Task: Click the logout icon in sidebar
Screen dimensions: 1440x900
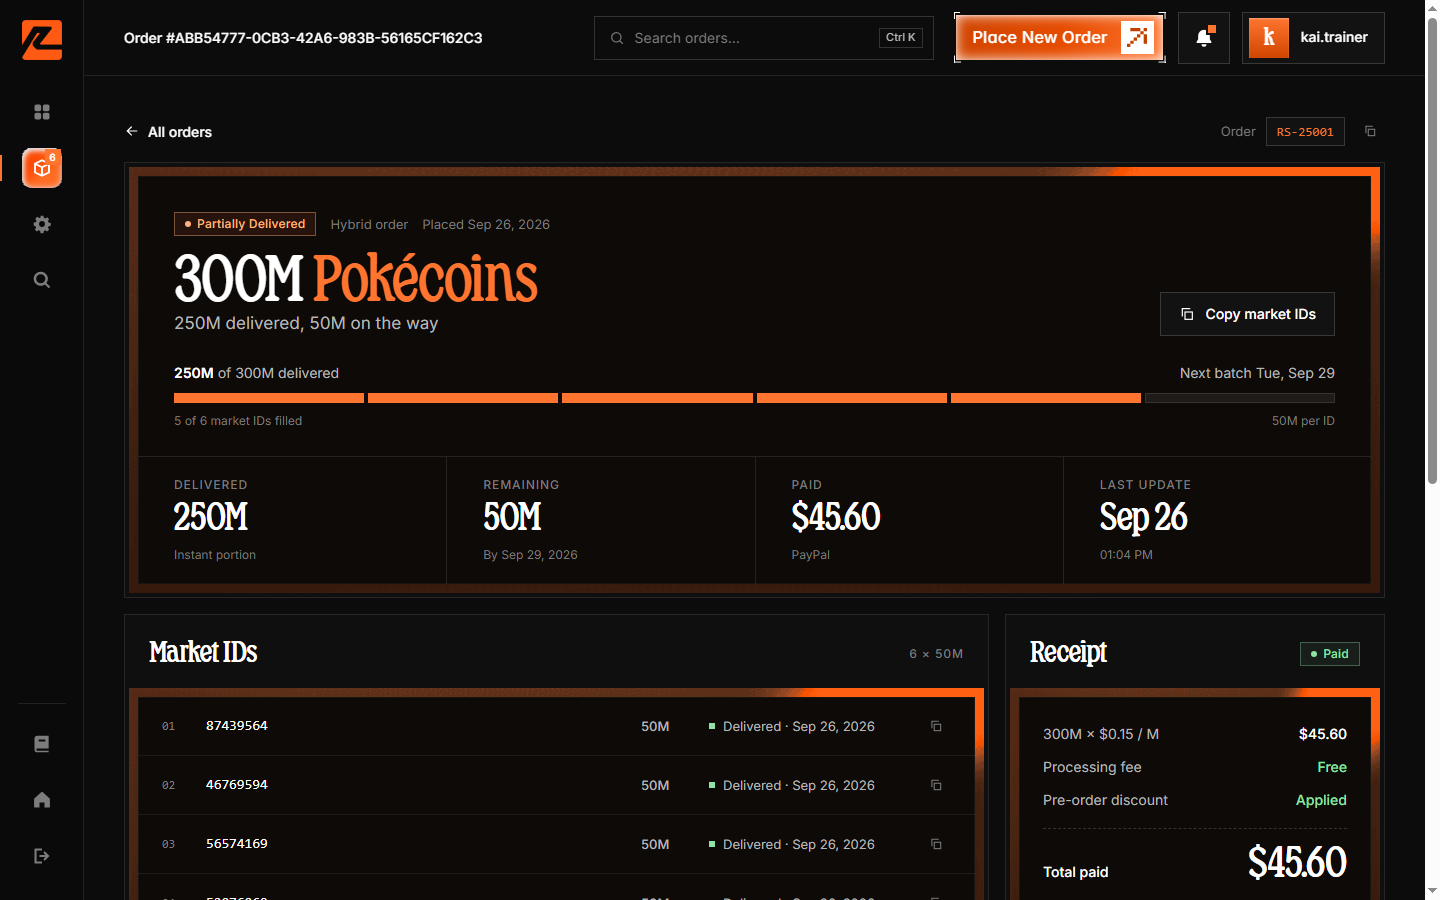Action: pyautogui.click(x=42, y=856)
